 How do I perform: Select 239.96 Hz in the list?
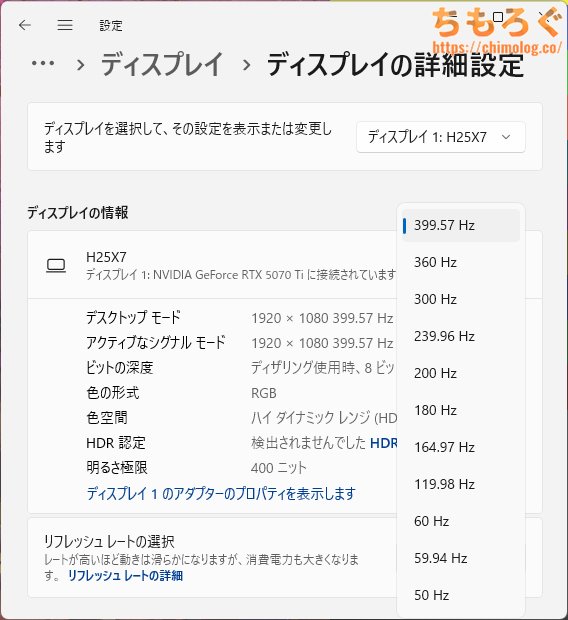pyautogui.click(x=461, y=336)
